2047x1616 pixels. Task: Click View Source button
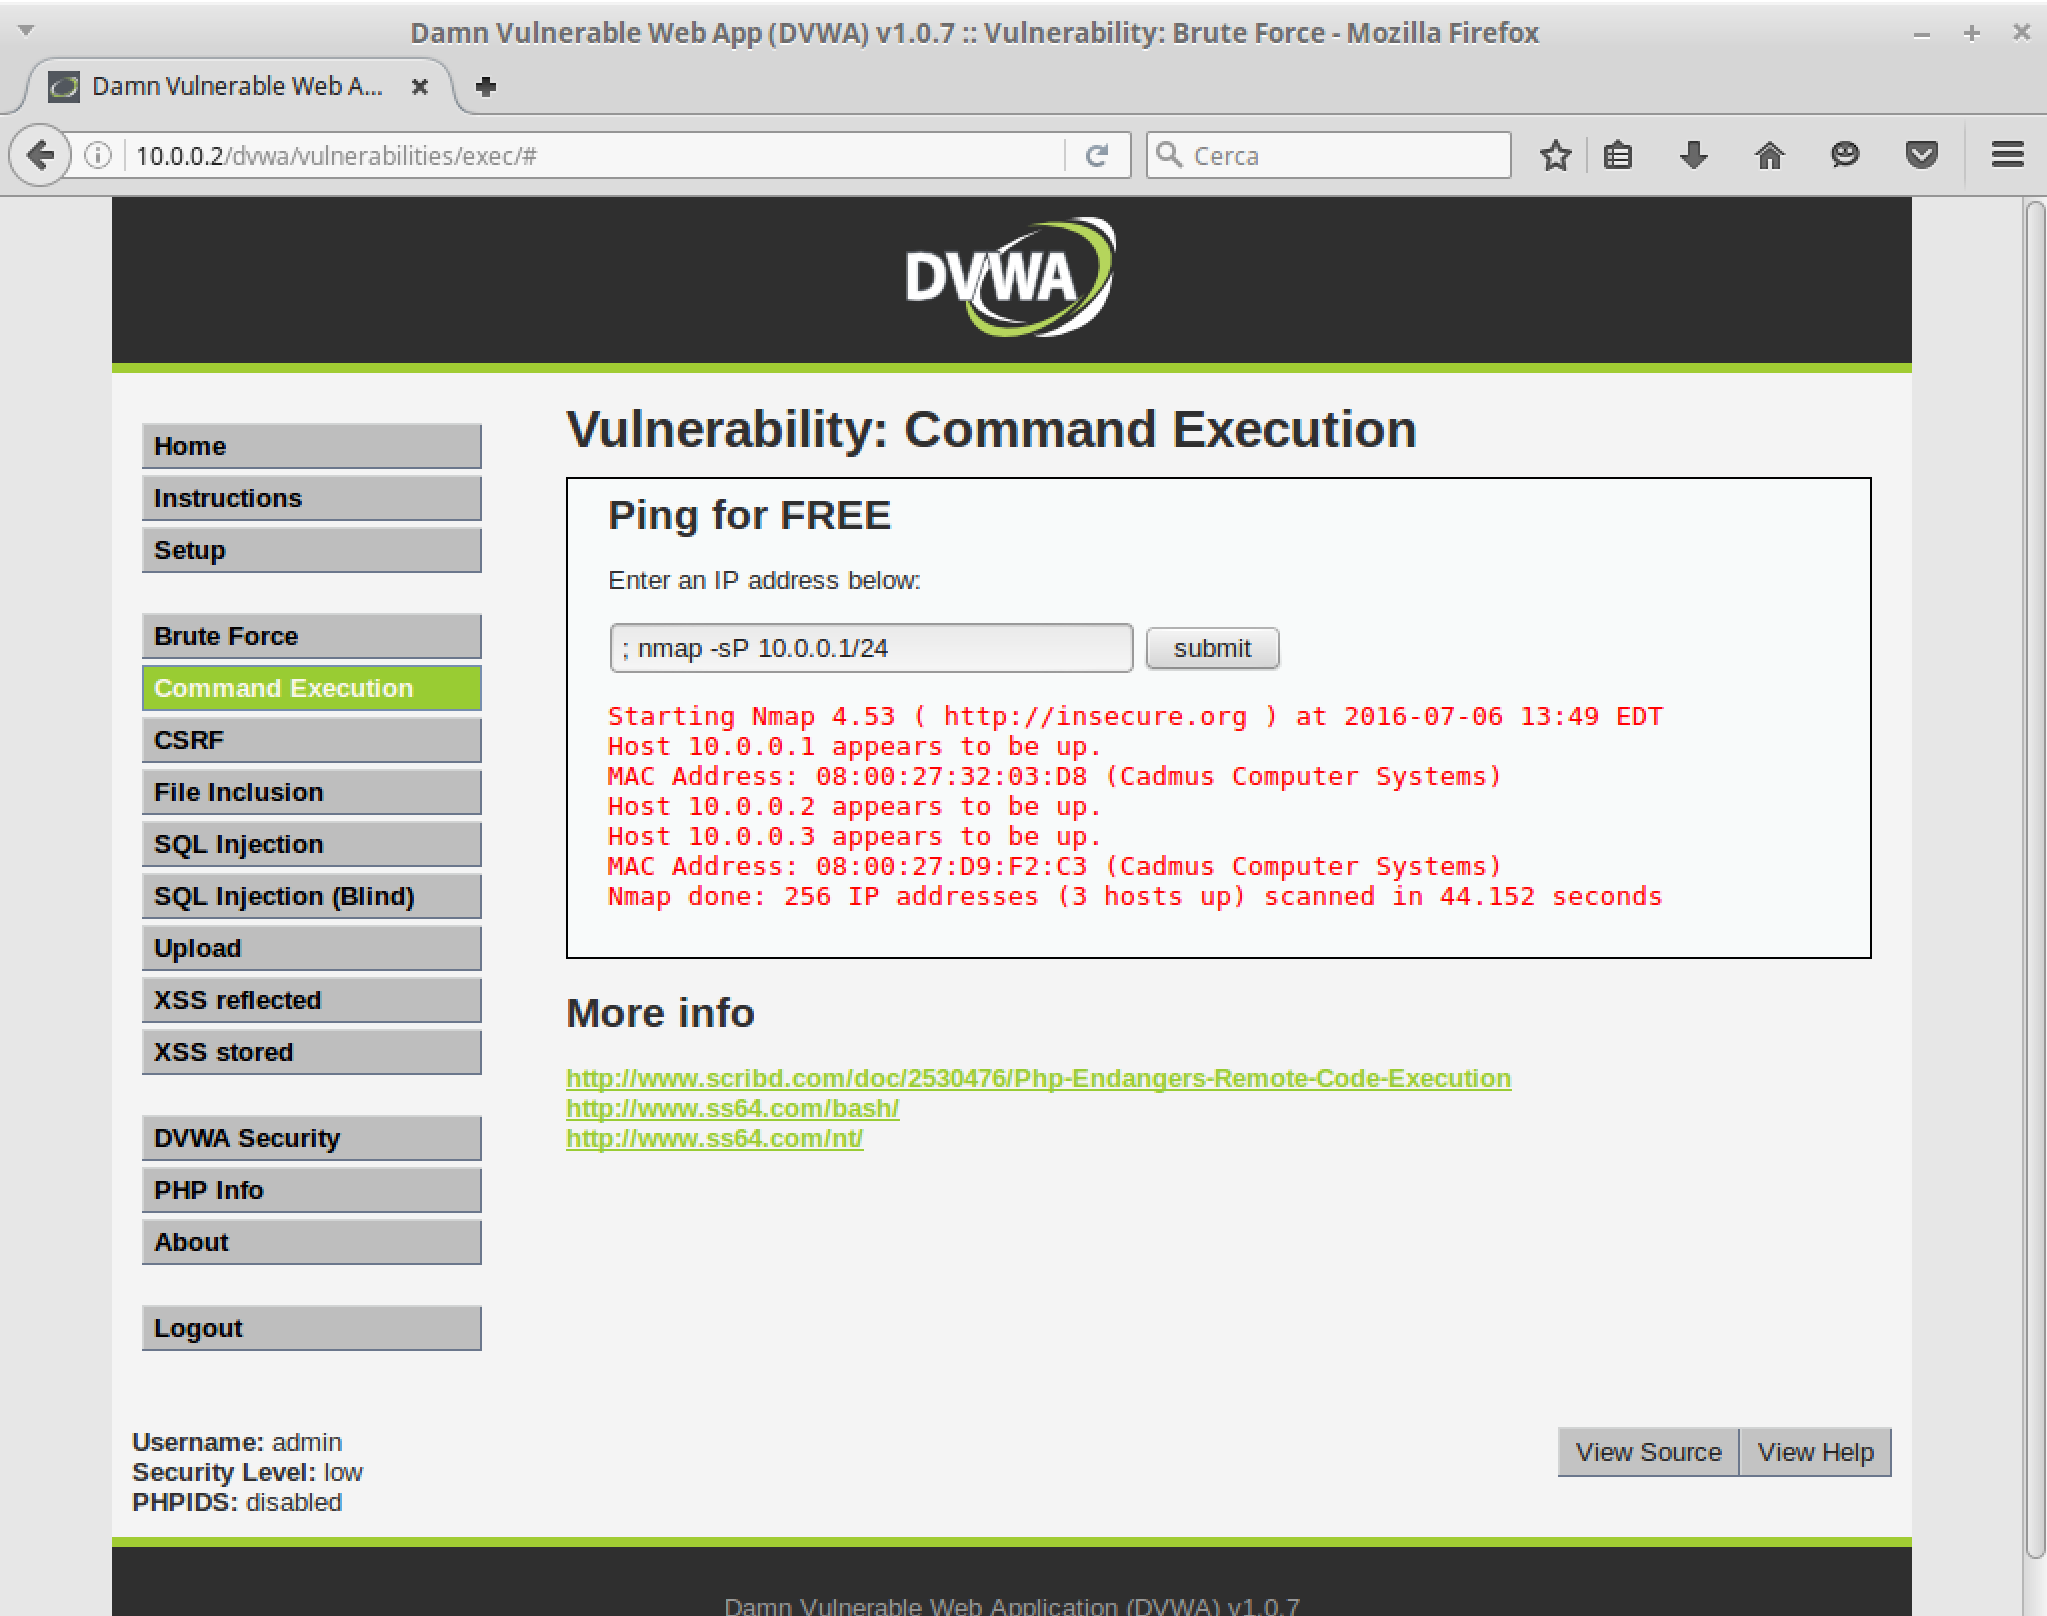coord(1648,1452)
